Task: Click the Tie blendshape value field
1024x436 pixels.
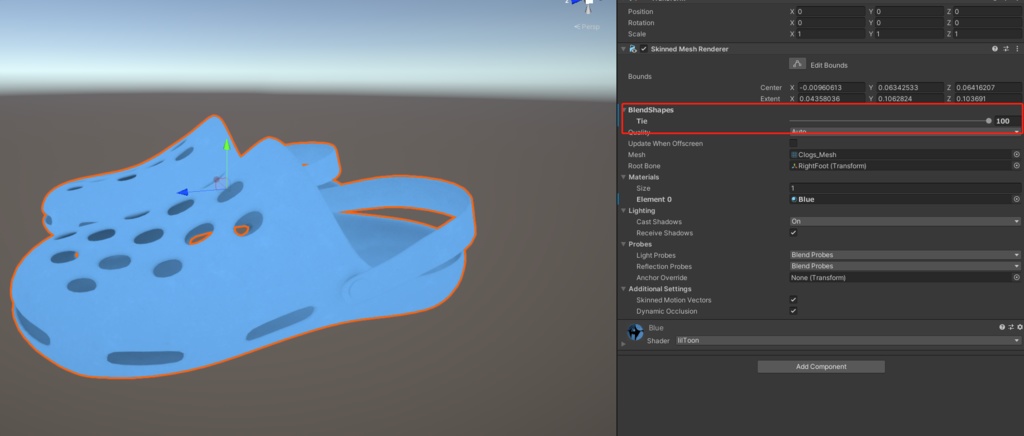Action: (x=1006, y=121)
